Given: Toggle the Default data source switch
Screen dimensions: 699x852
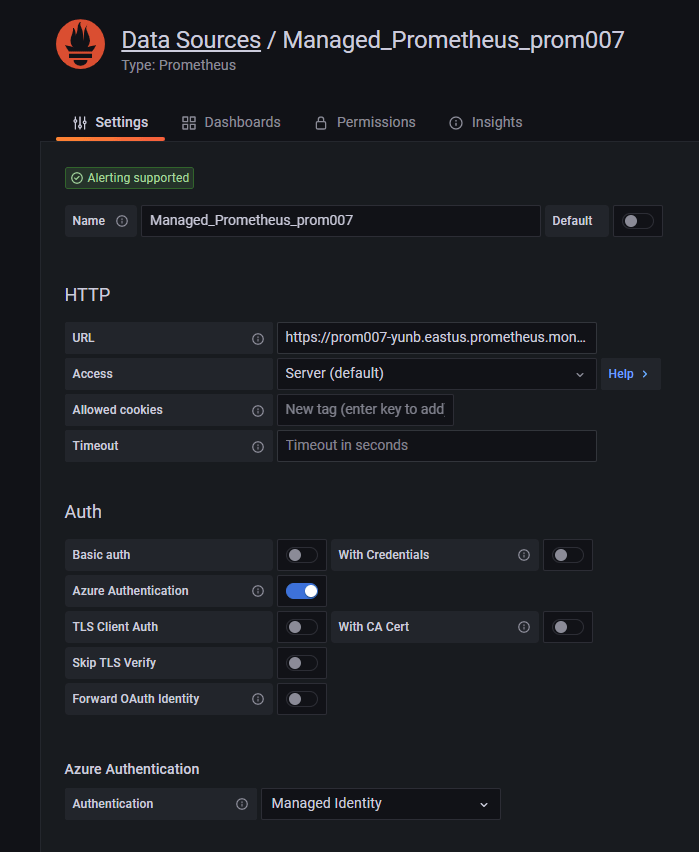Looking at the screenshot, I should pos(638,221).
